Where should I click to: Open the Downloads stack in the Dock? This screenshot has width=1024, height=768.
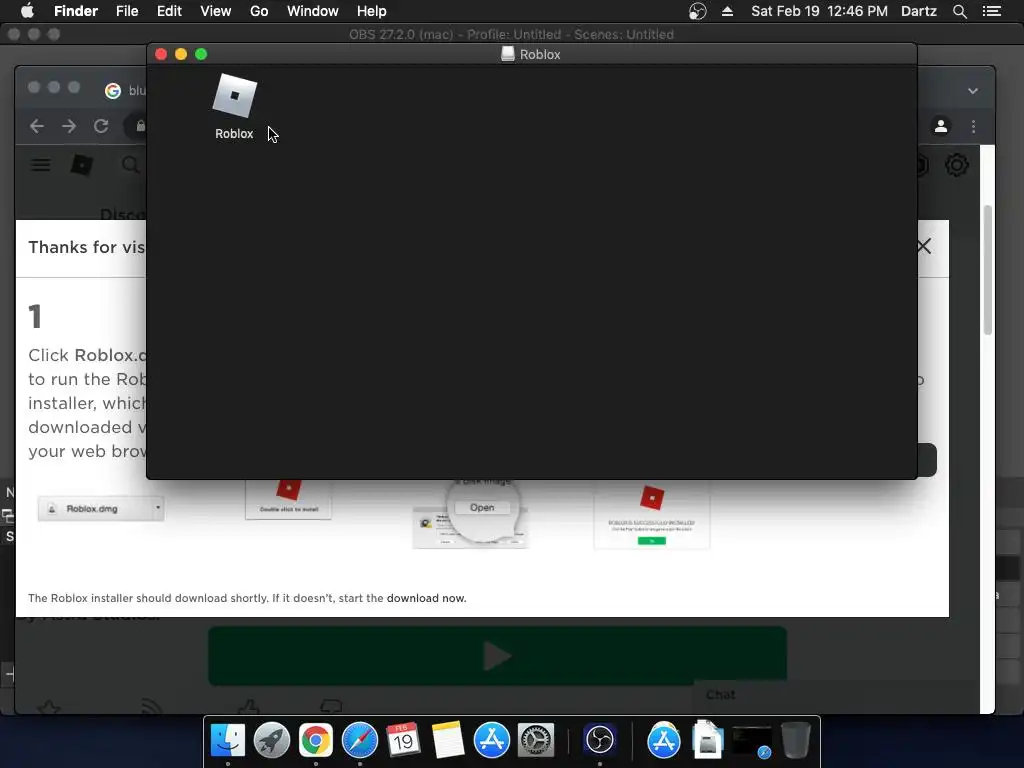707,740
